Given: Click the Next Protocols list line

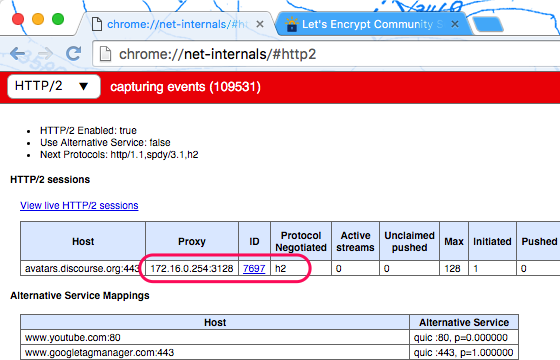Looking at the screenshot, I should click(x=119, y=155).
